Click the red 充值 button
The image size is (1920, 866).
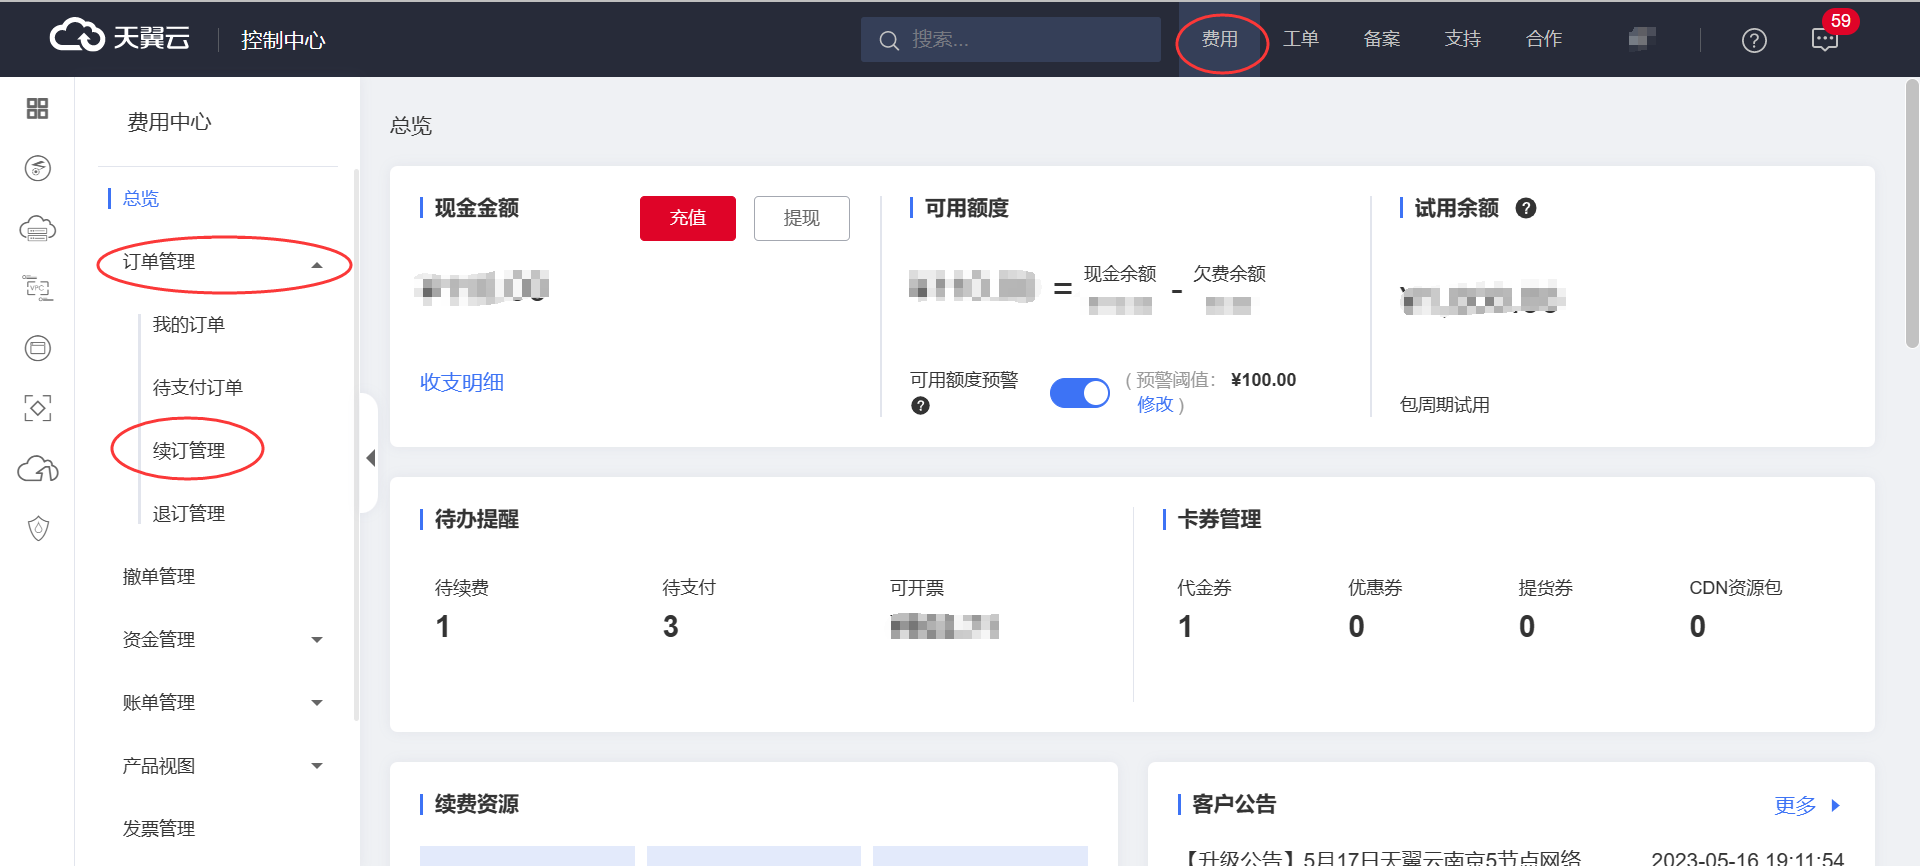[x=687, y=218]
